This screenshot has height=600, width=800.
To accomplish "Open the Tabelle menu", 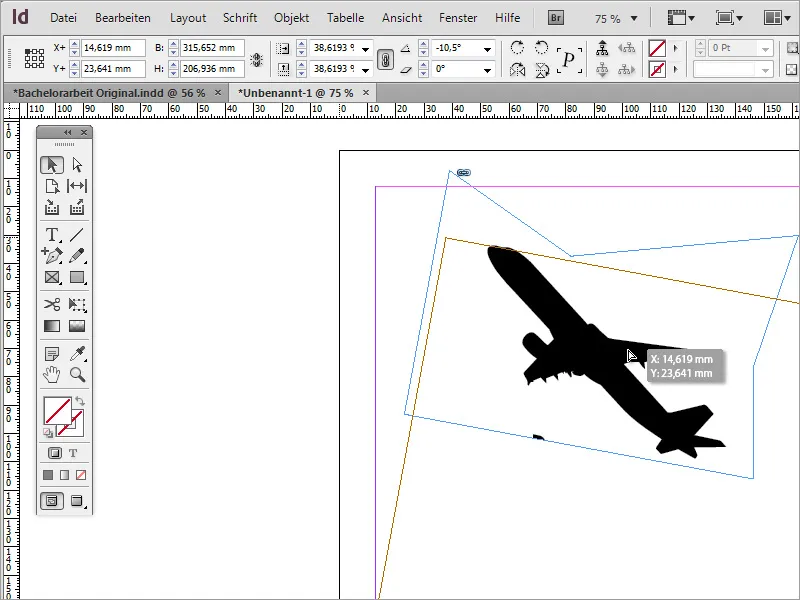I will (x=345, y=18).
